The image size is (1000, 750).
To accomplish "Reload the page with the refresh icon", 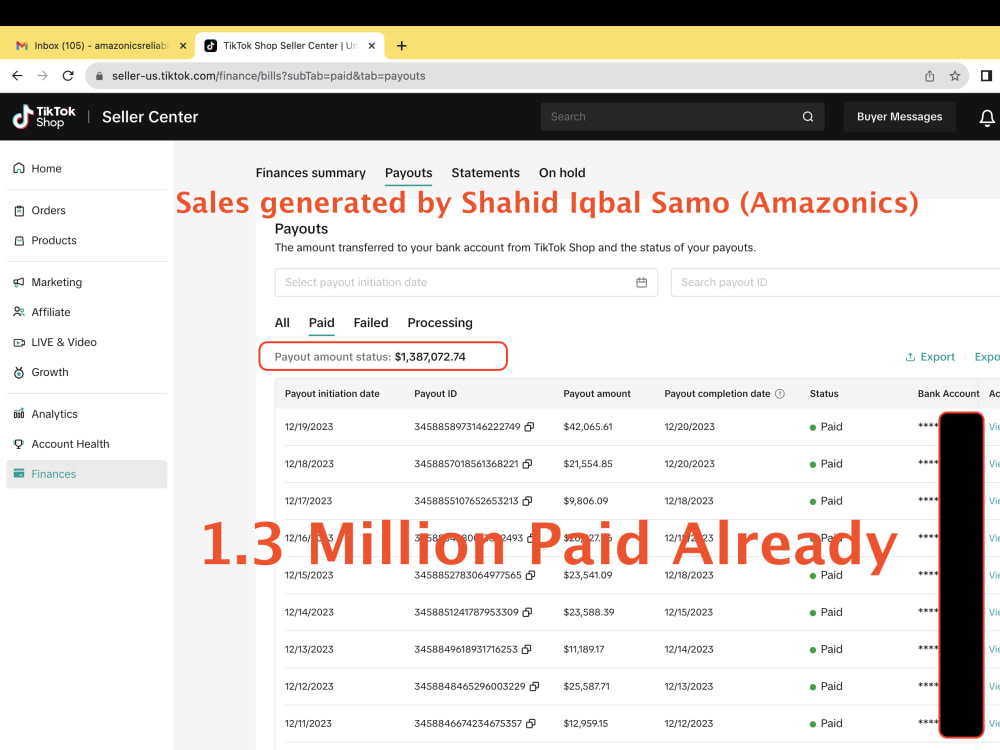I will pos(68,76).
